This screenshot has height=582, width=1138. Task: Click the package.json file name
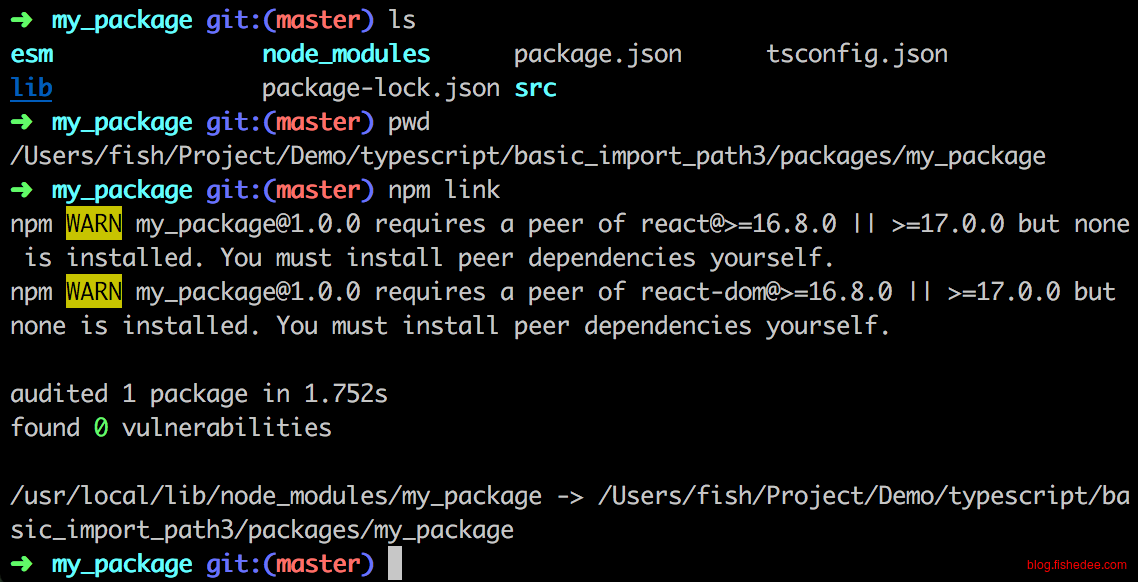[598, 54]
